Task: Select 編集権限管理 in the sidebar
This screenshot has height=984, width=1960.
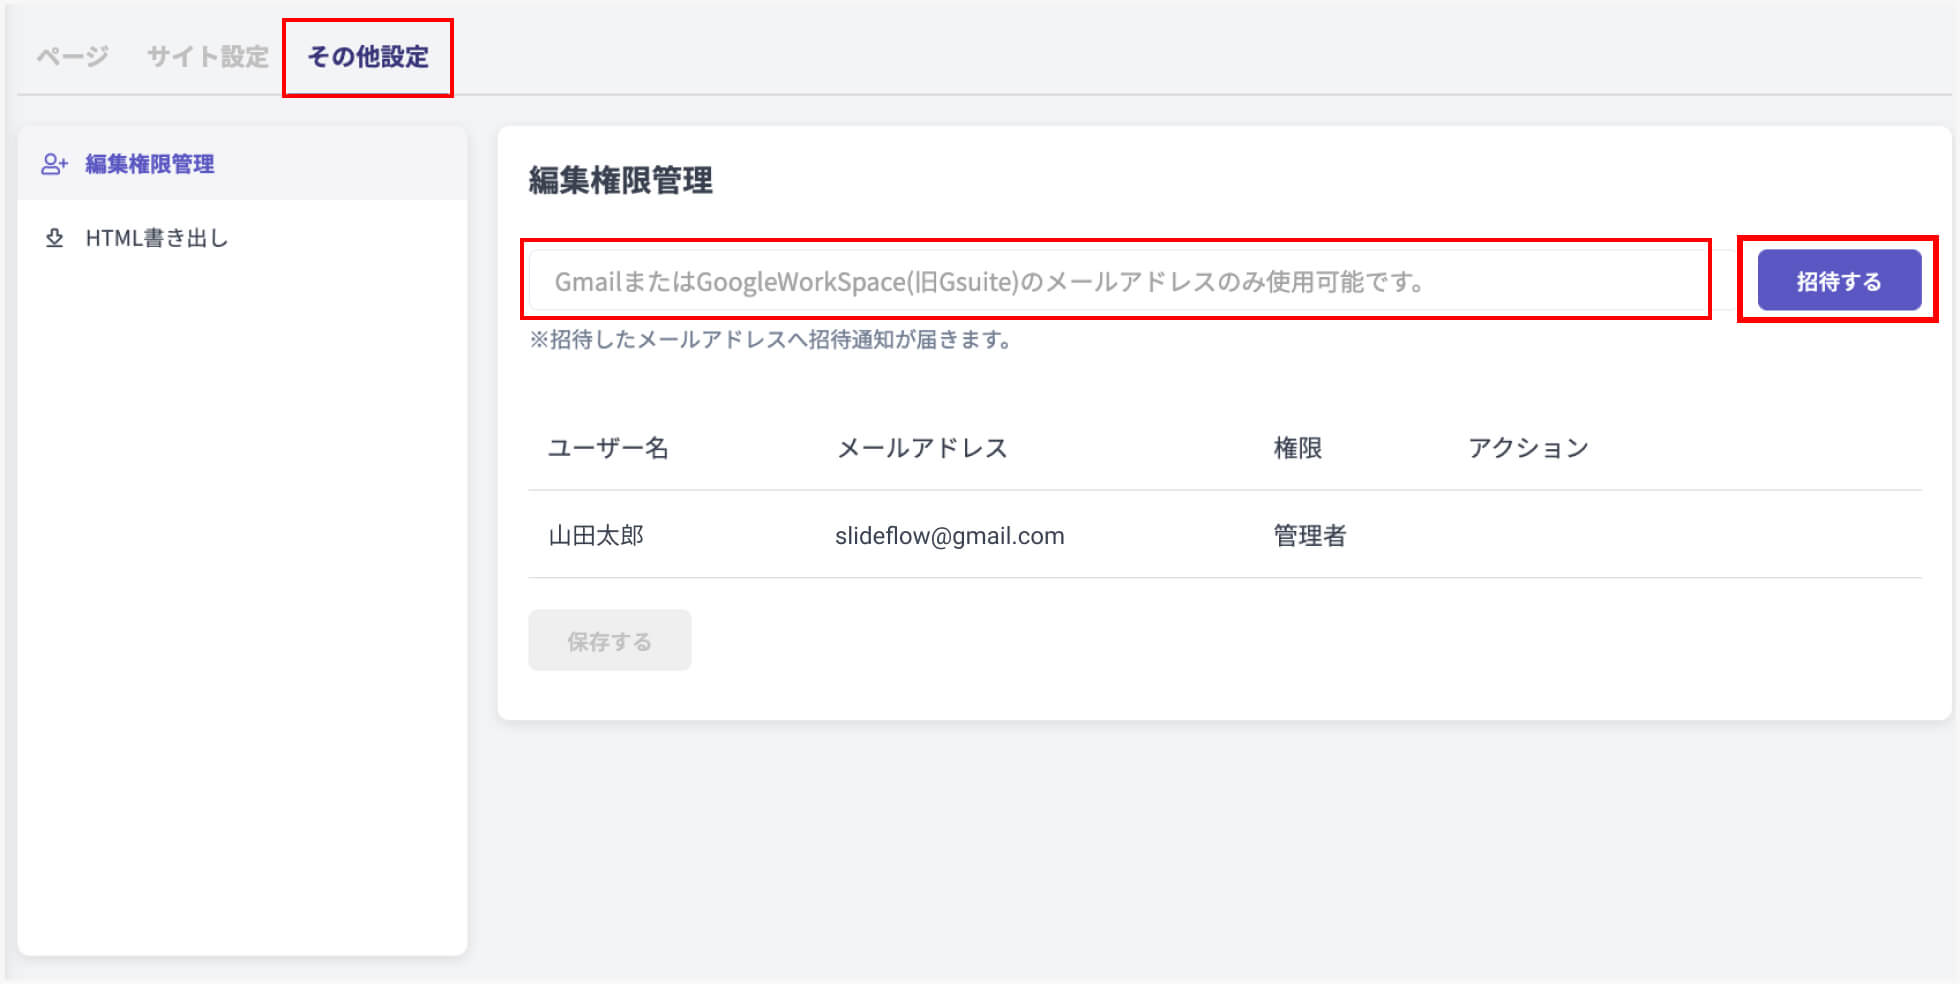Action: pyautogui.click(x=148, y=163)
